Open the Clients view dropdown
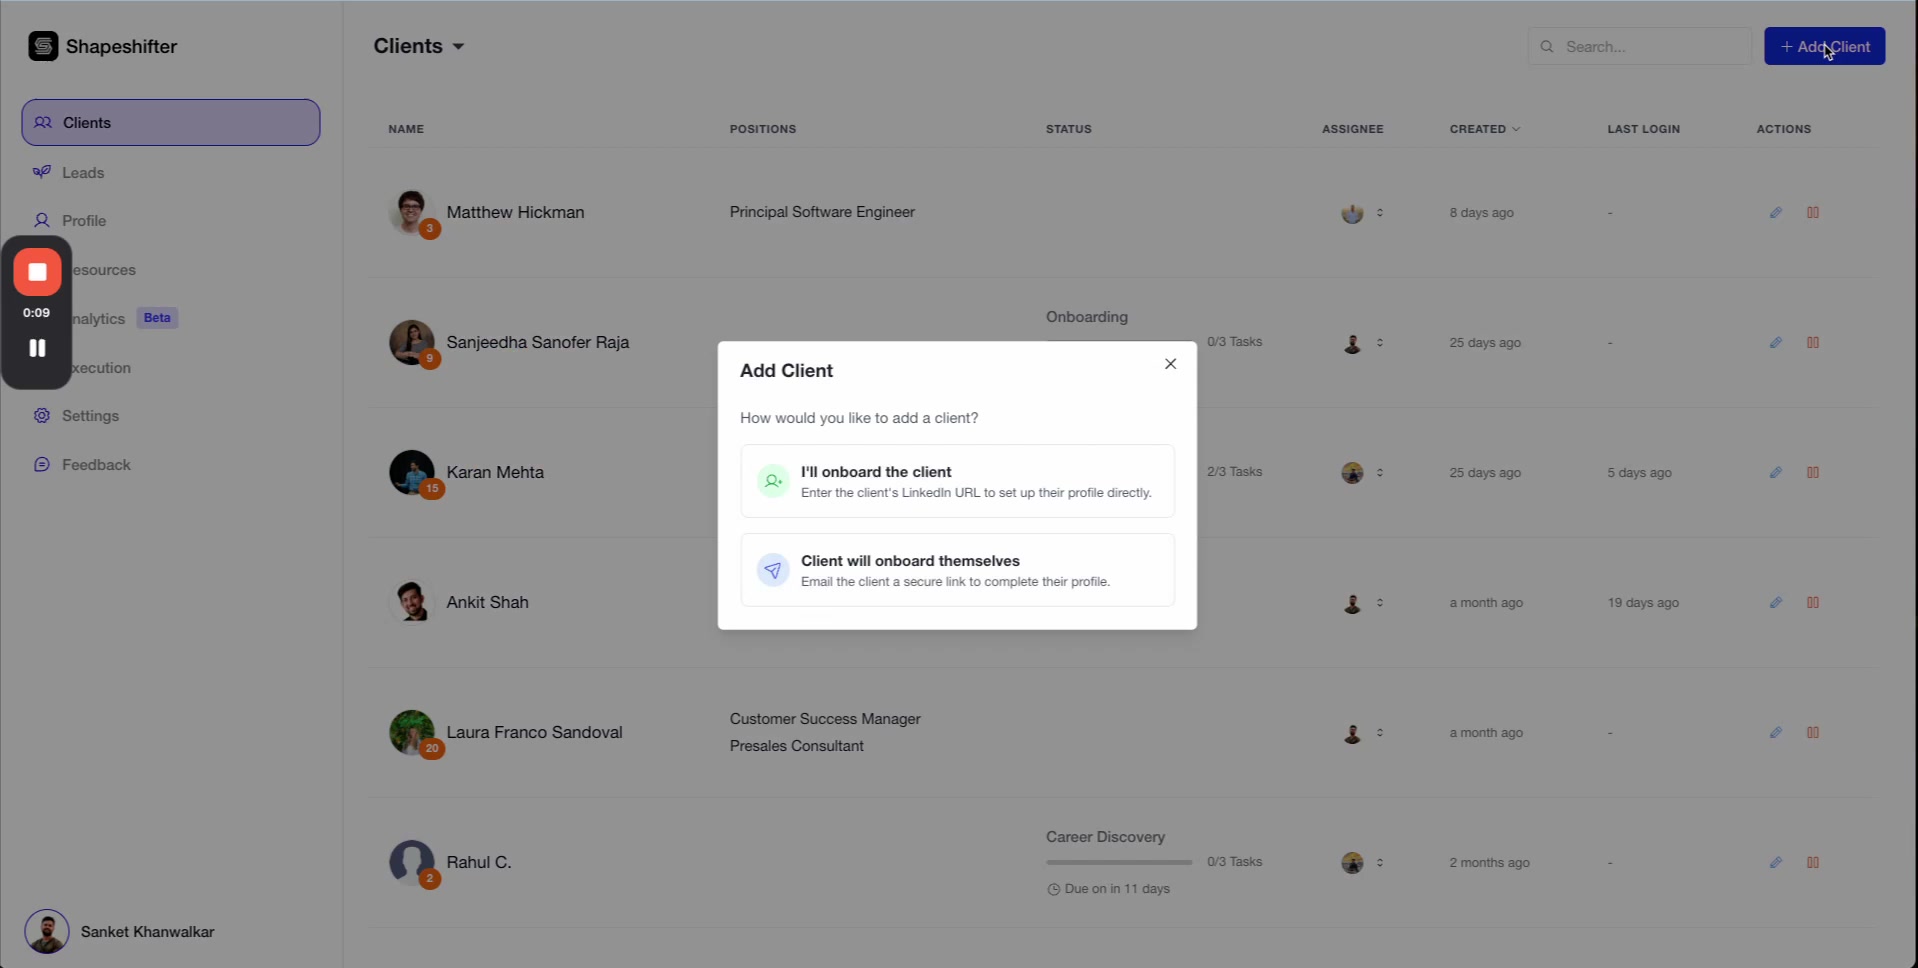The image size is (1918, 968). pyautogui.click(x=459, y=46)
